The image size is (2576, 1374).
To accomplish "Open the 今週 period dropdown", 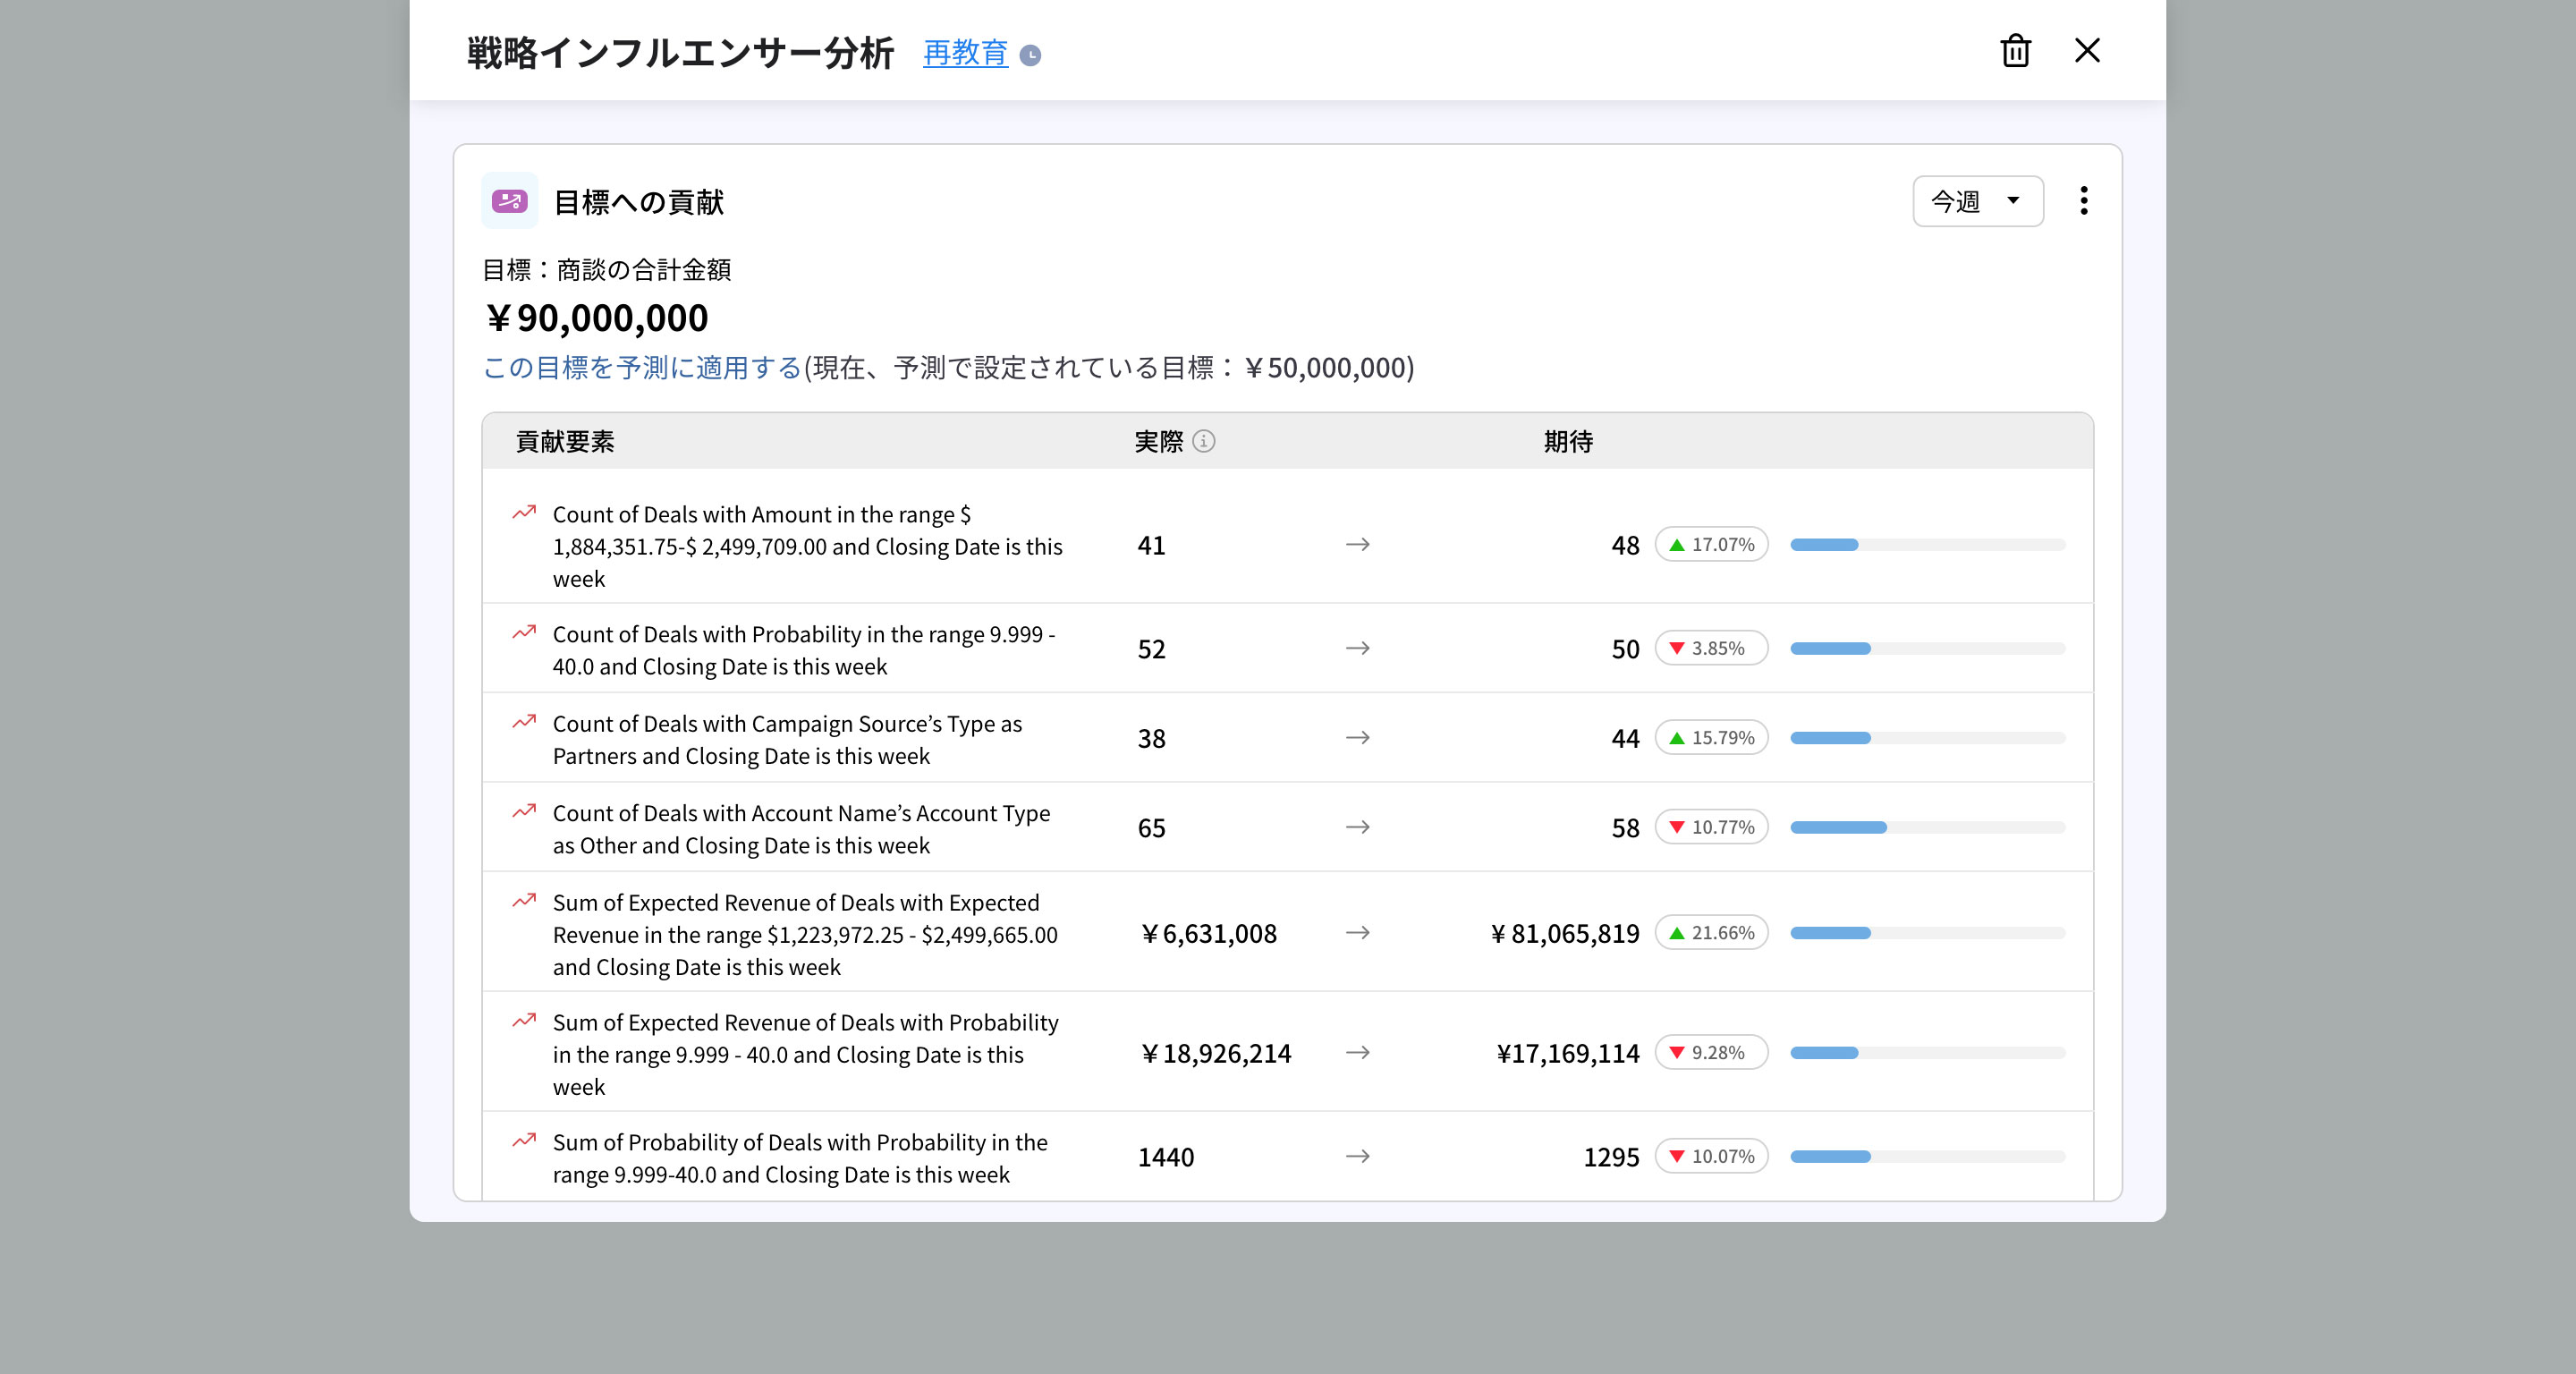I will [x=1977, y=201].
